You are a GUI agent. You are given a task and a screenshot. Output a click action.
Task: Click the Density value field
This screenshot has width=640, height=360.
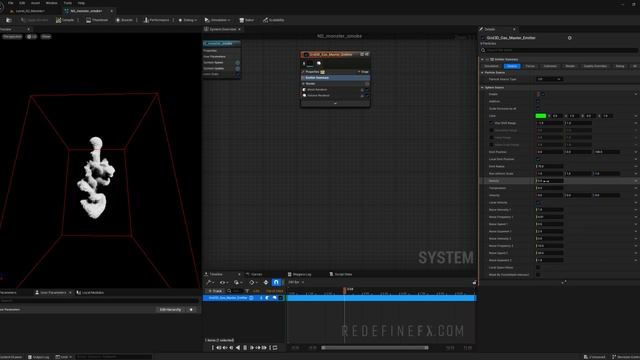[x=549, y=181]
